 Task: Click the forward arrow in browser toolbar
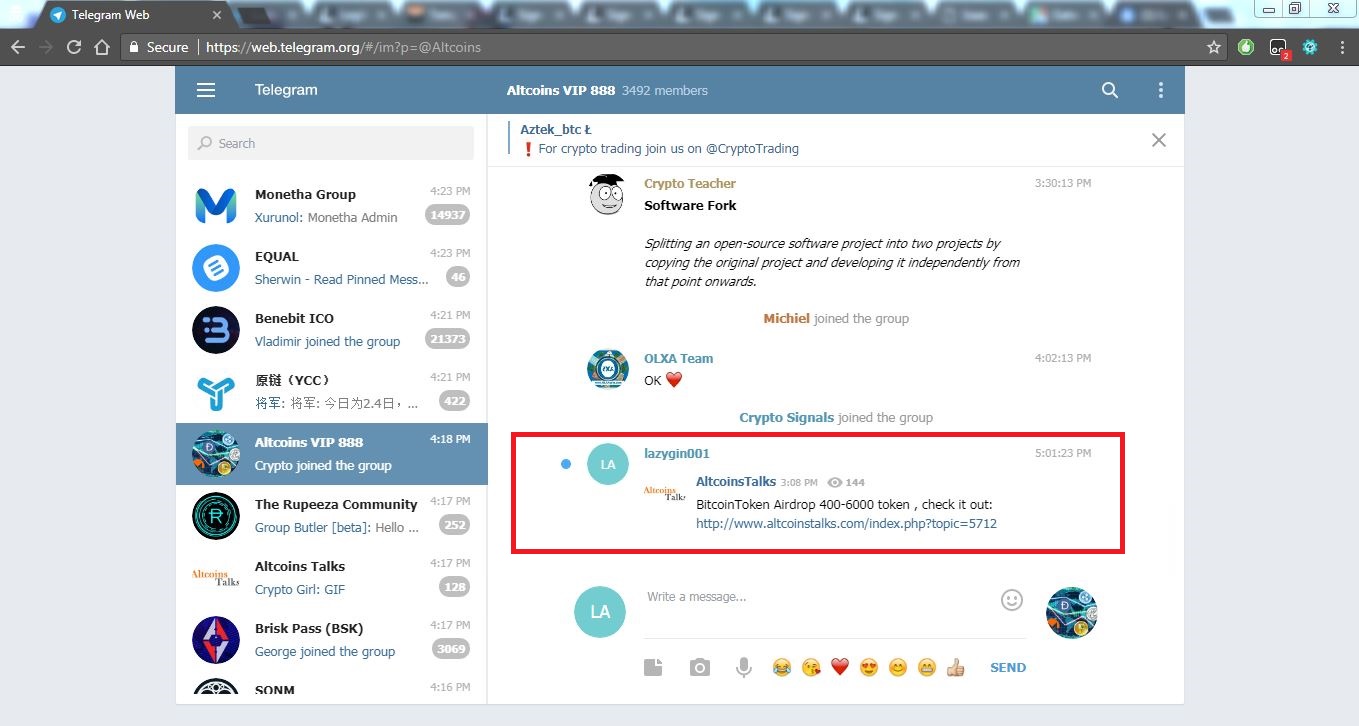46,47
